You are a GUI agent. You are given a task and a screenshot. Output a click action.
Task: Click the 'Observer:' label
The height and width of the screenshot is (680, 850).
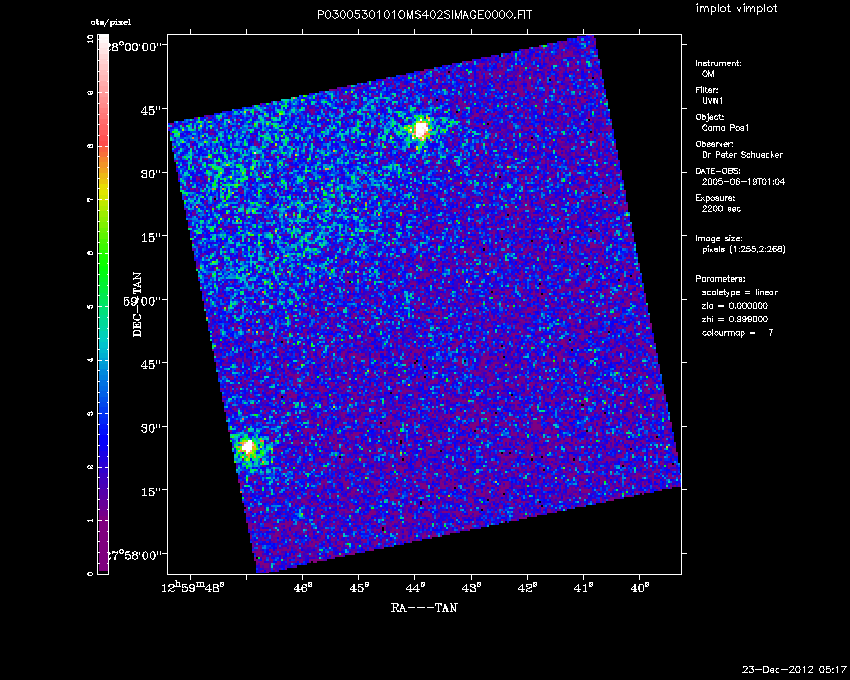pyautogui.click(x=714, y=144)
